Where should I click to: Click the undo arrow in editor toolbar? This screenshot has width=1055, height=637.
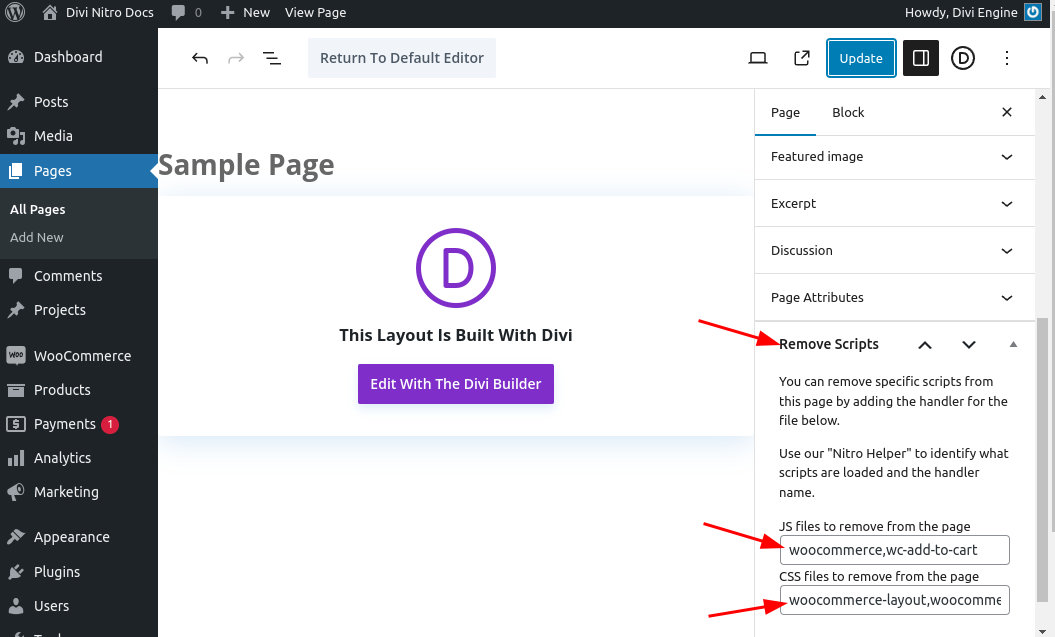coord(200,58)
